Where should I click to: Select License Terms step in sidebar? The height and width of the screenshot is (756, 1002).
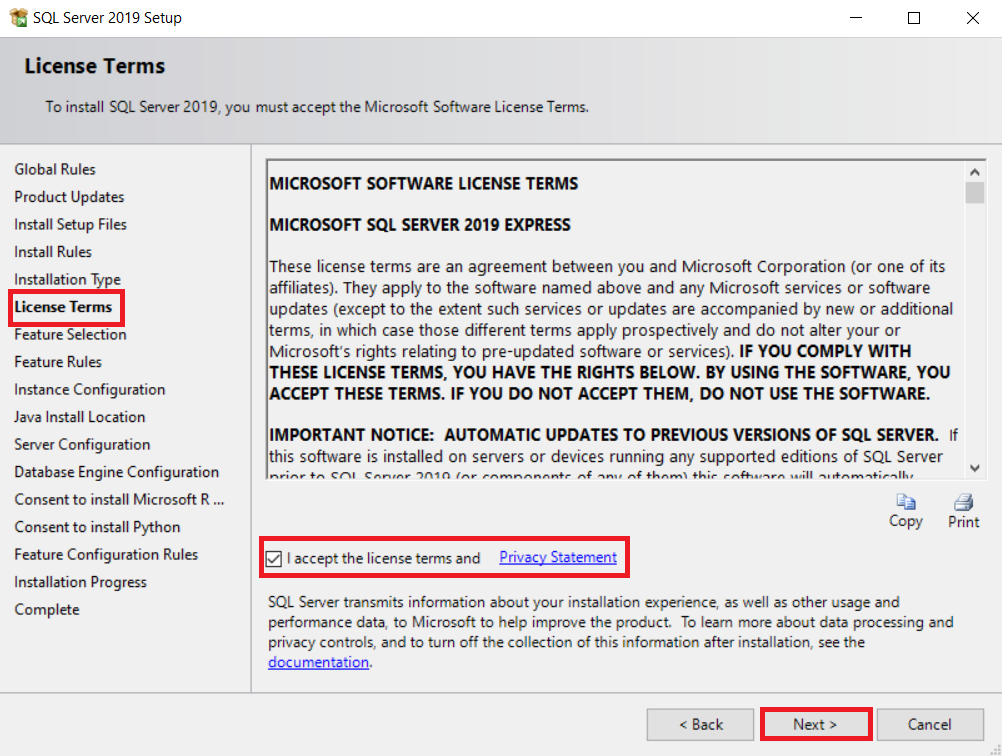pyautogui.click(x=63, y=307)
